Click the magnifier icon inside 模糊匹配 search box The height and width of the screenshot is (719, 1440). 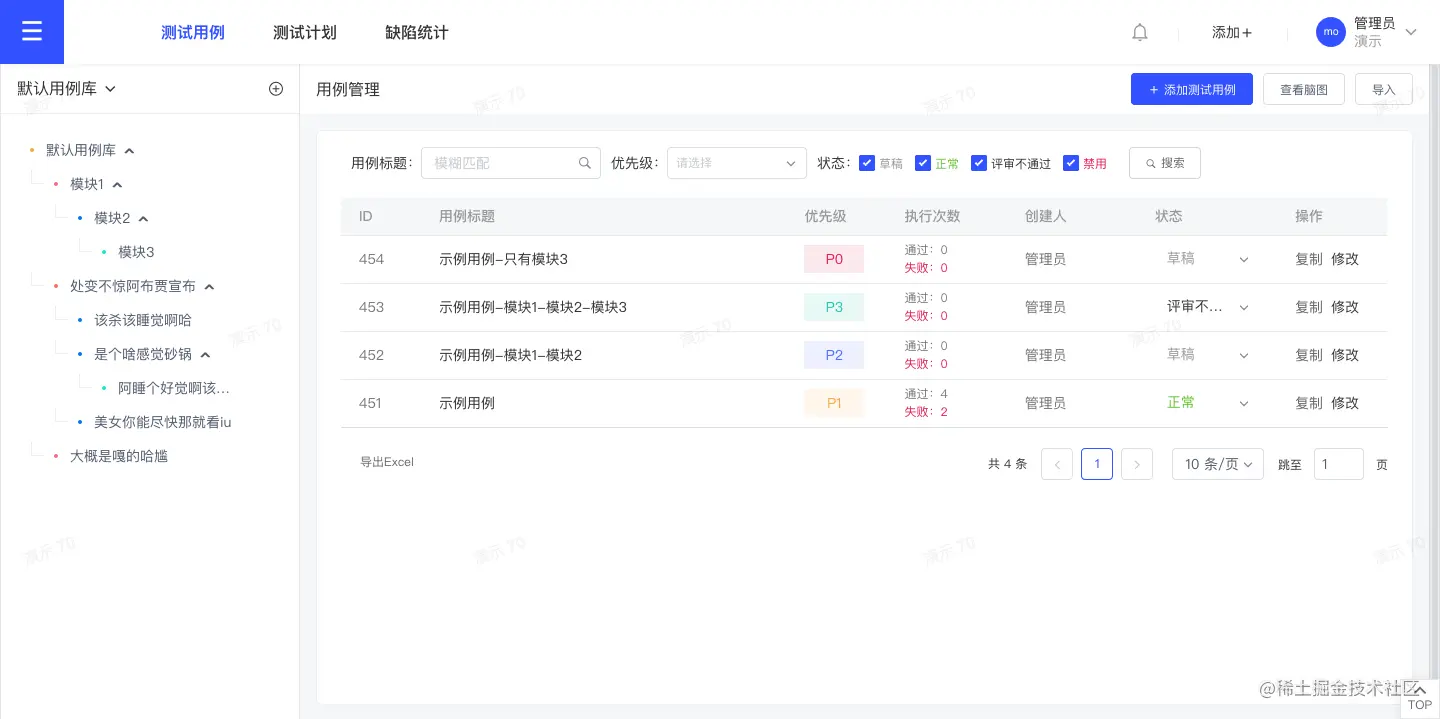[x=585, y=163]
